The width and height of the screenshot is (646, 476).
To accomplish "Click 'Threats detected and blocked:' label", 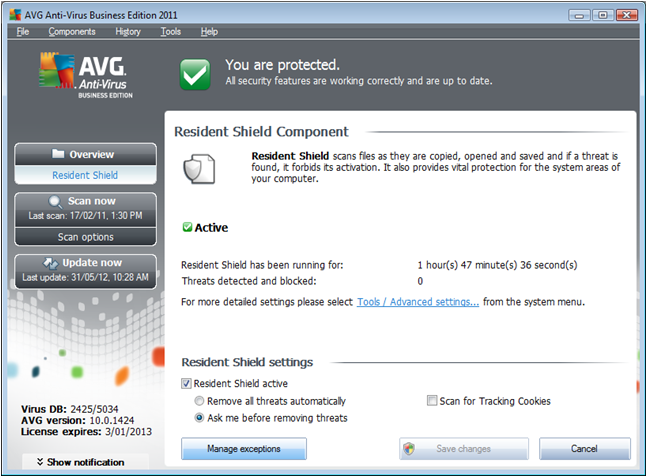I will tap(249, 281).
